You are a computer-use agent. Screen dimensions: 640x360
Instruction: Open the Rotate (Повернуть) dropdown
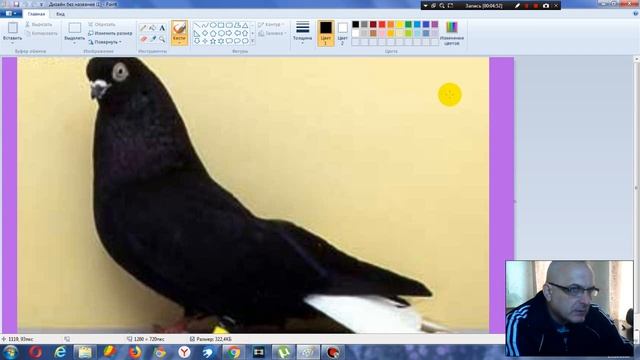[105, 42]
